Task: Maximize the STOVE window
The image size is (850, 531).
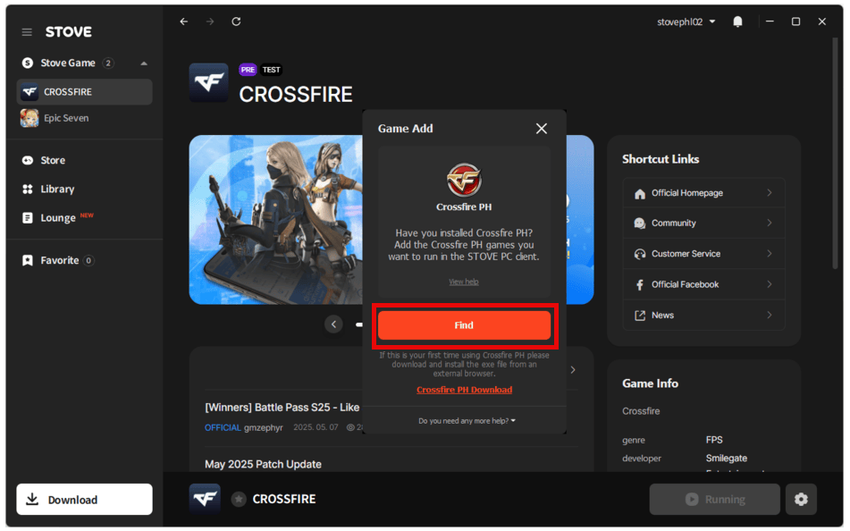Action: 796,22
